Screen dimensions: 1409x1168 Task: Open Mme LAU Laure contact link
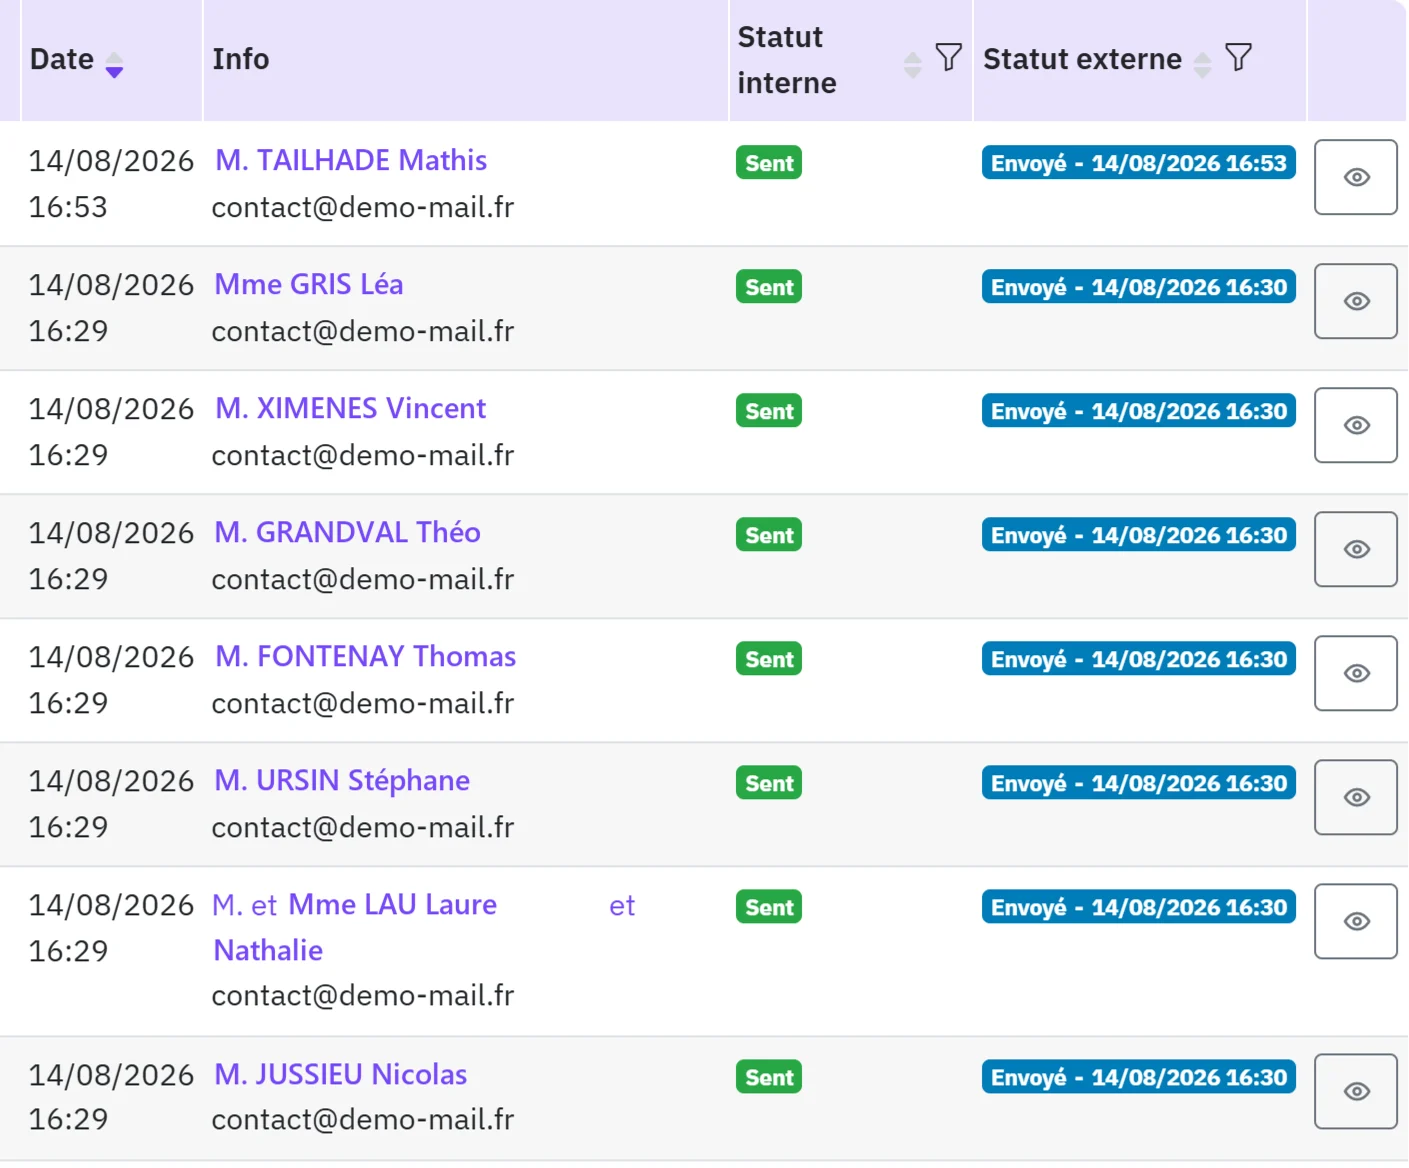(x=393, y=904)
